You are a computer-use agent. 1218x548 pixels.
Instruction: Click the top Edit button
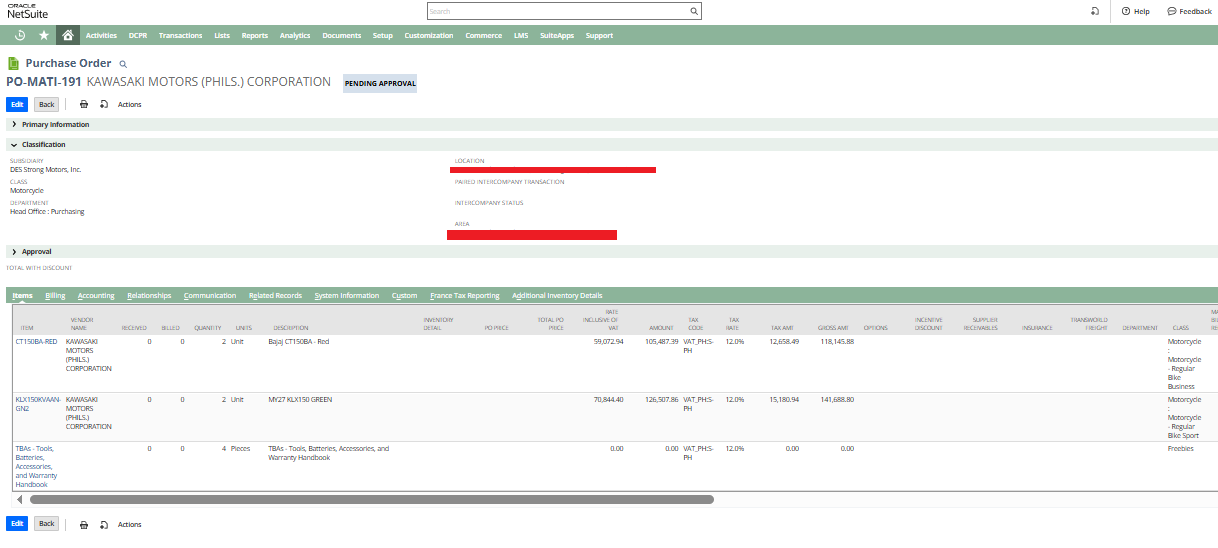click(17, 104)
